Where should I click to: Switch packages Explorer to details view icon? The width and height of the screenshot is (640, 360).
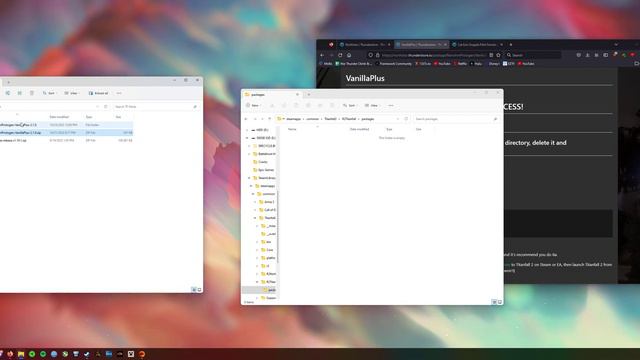coord(494,302)
